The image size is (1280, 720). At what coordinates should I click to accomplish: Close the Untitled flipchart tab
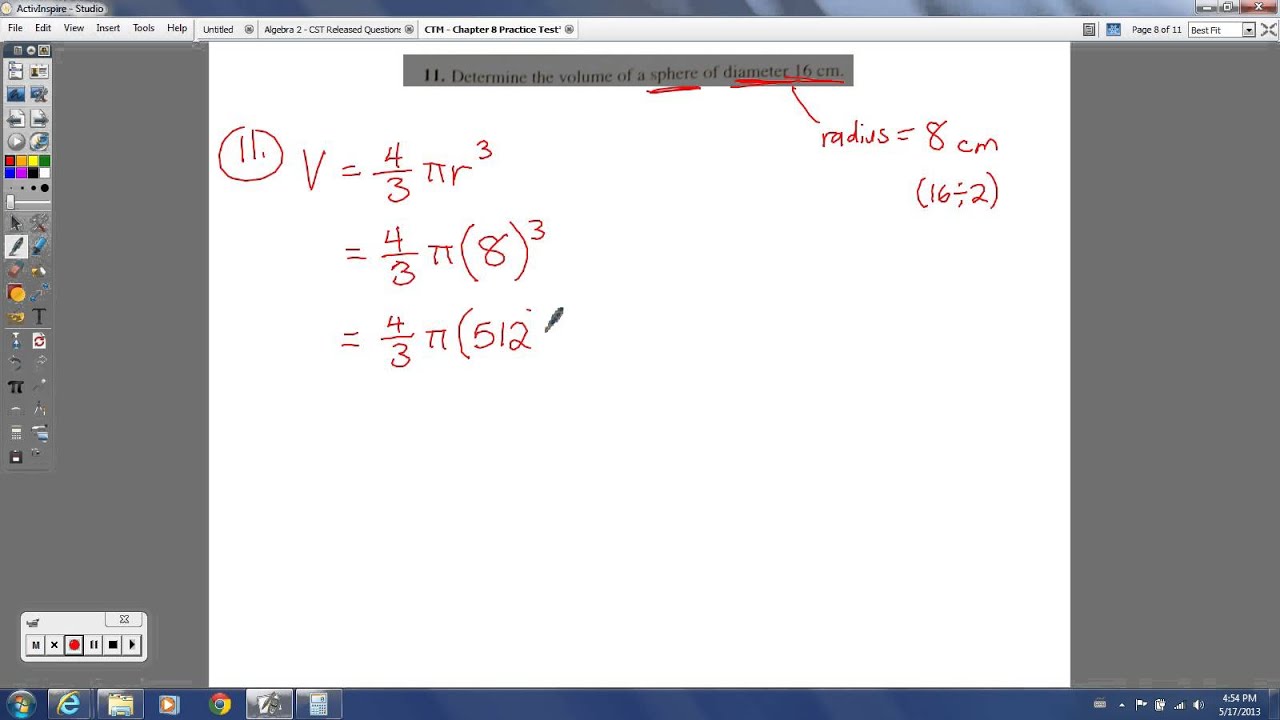(249, 30)
